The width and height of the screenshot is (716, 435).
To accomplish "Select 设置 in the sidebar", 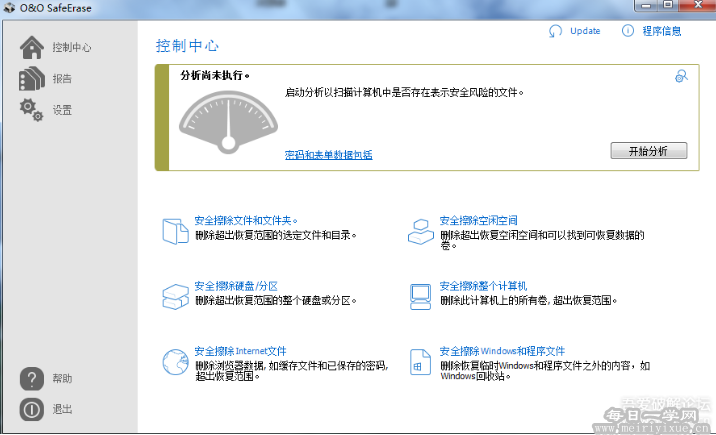I will click(62, 110).
